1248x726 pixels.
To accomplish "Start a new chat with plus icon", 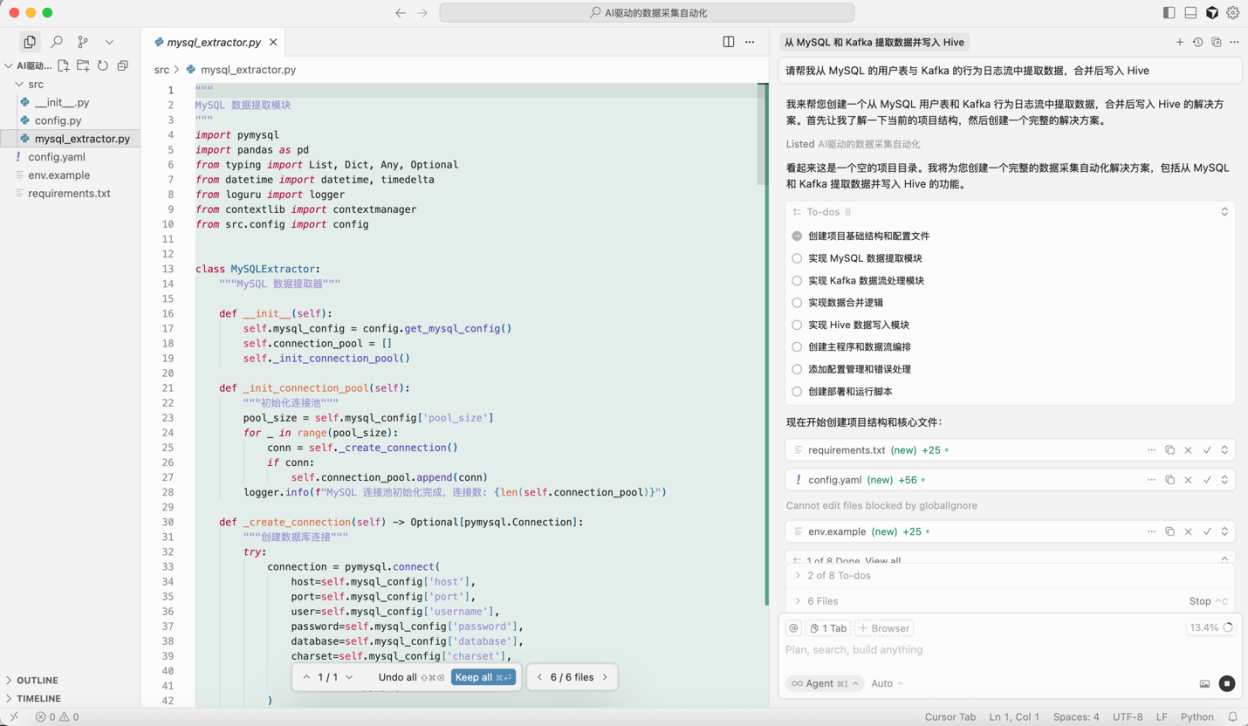I will coord(1179,42).
